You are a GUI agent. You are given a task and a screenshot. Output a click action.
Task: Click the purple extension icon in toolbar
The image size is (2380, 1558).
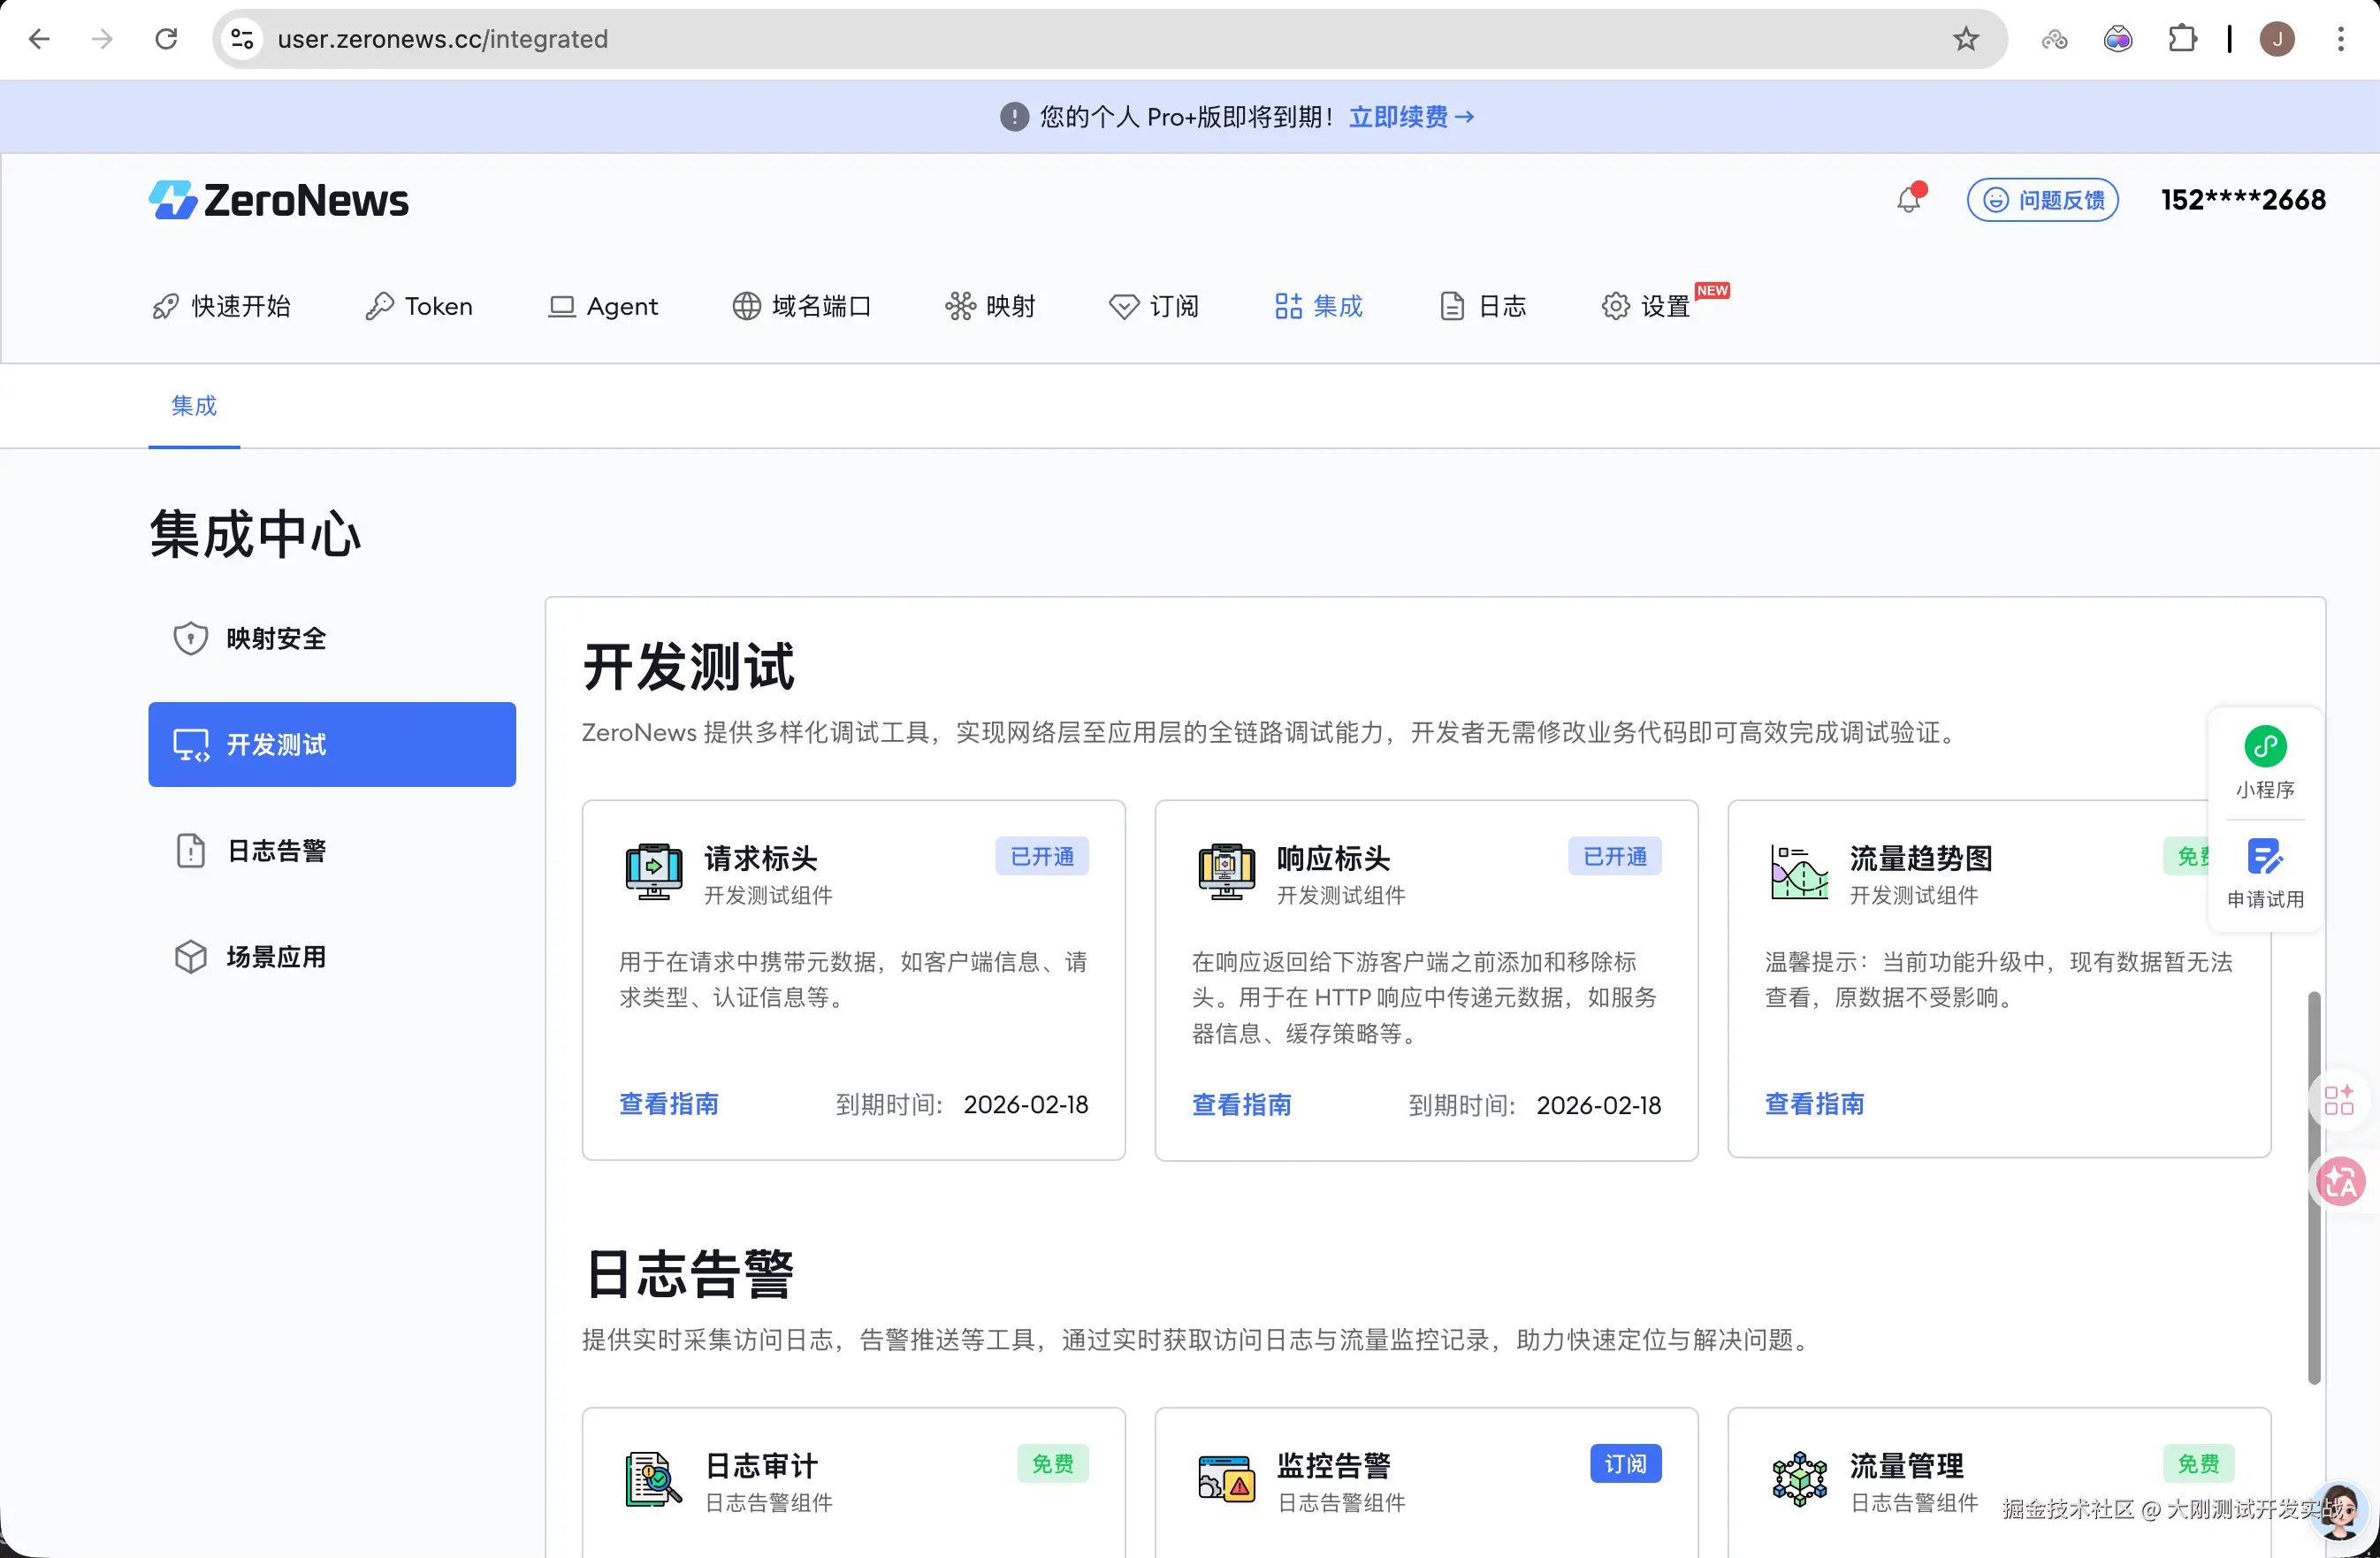(2118, 39)
